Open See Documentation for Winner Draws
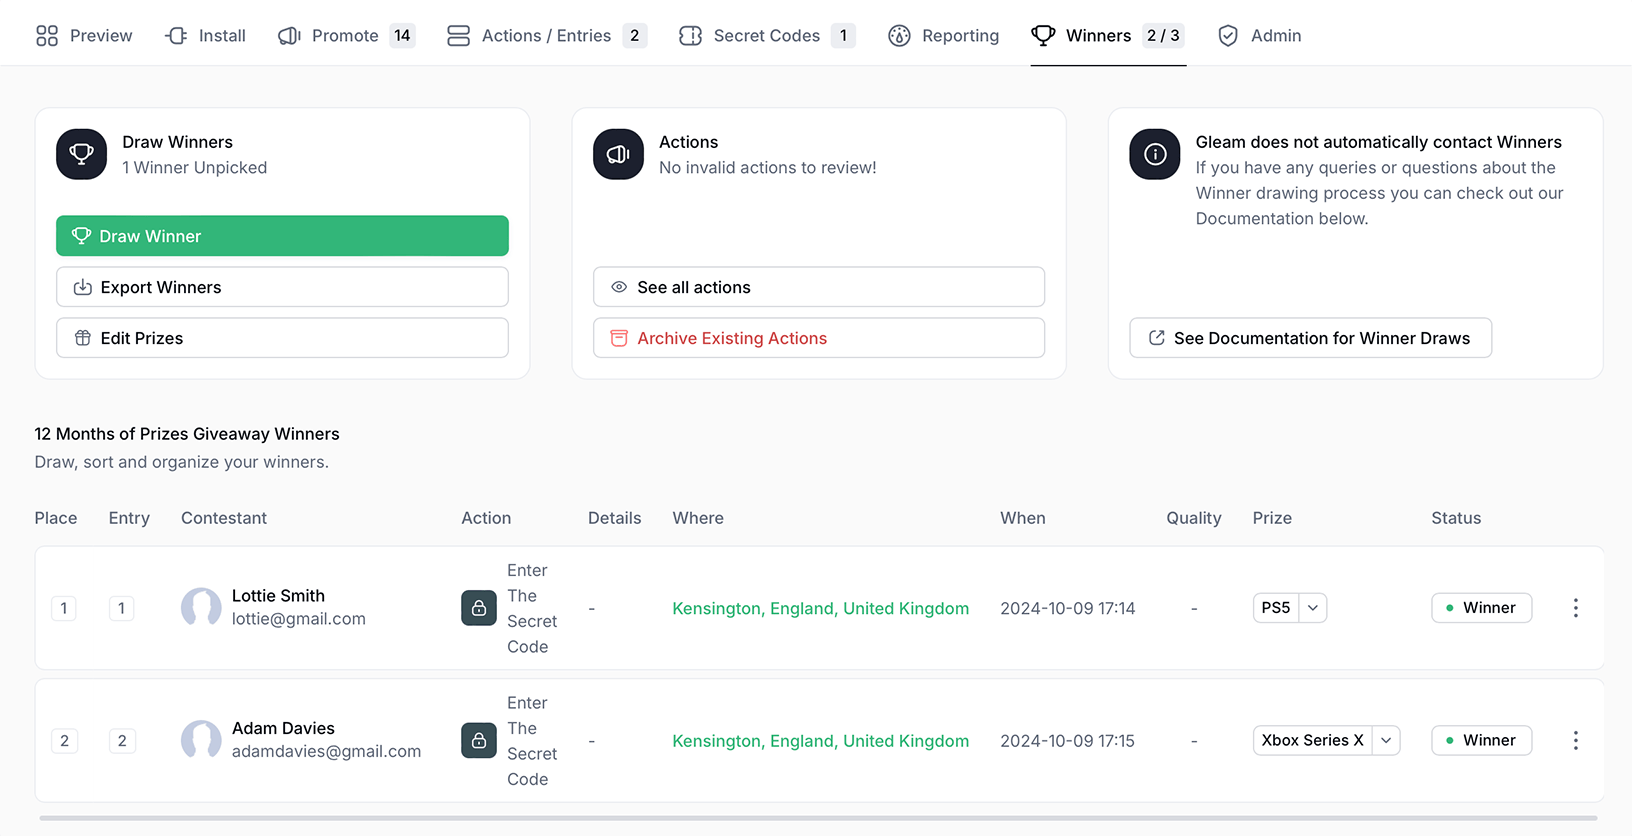 [x=1310, y=338]
